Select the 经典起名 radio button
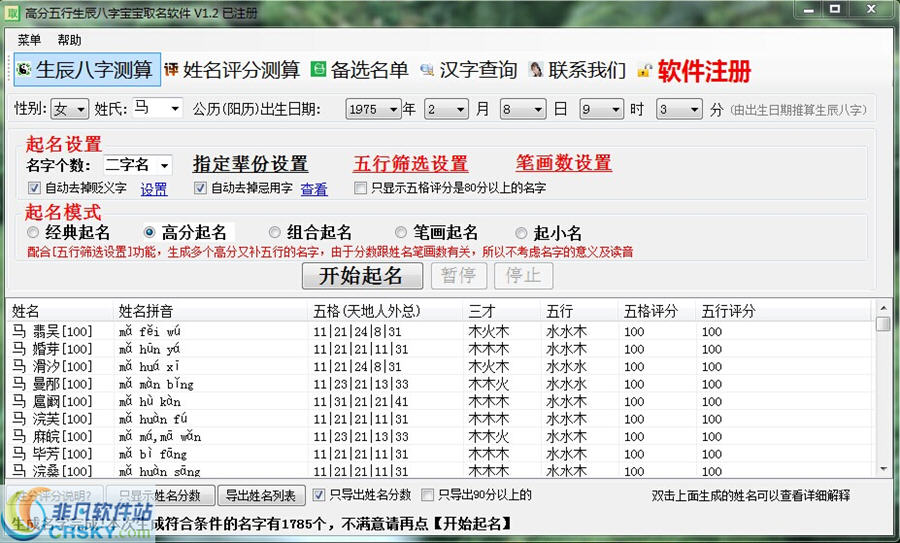This screenshot has width=900, height=543. click(33, 232)
